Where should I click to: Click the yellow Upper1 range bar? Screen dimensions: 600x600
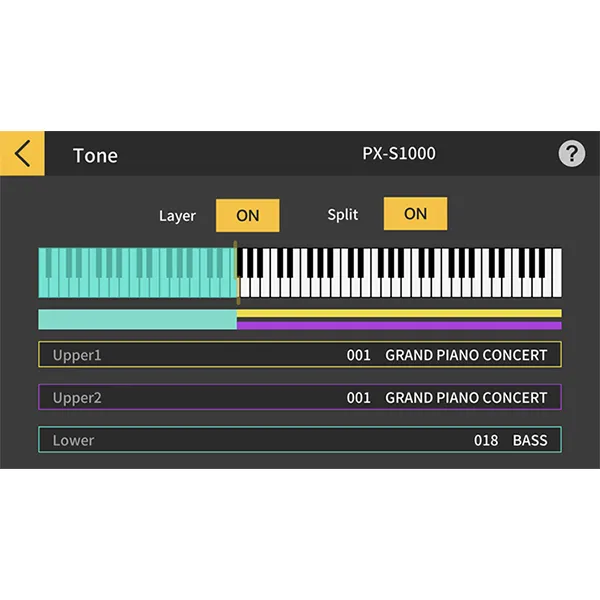coord(399,313)
